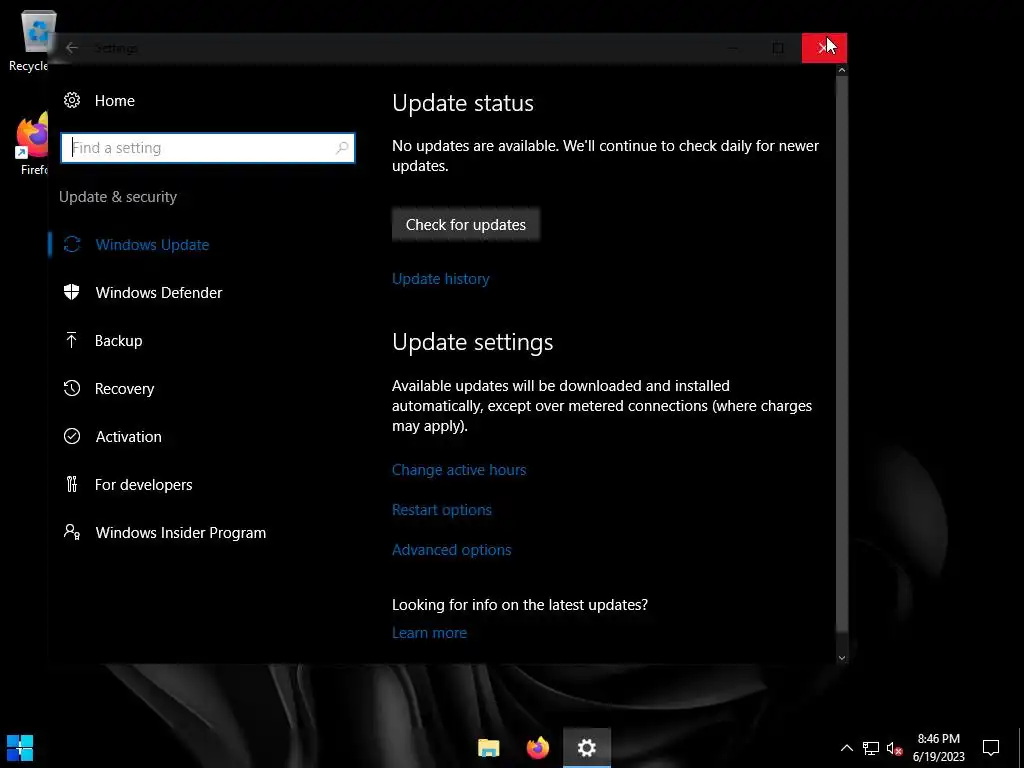
Task: Click the Windows Defender shield icon
Action: pyautogui.click(x=72, y=292)
